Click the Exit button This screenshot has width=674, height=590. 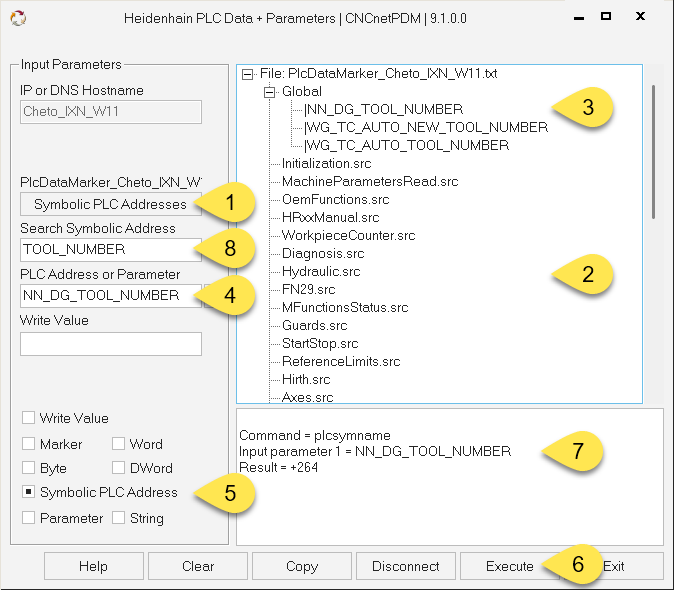click(x=614, y=566)
